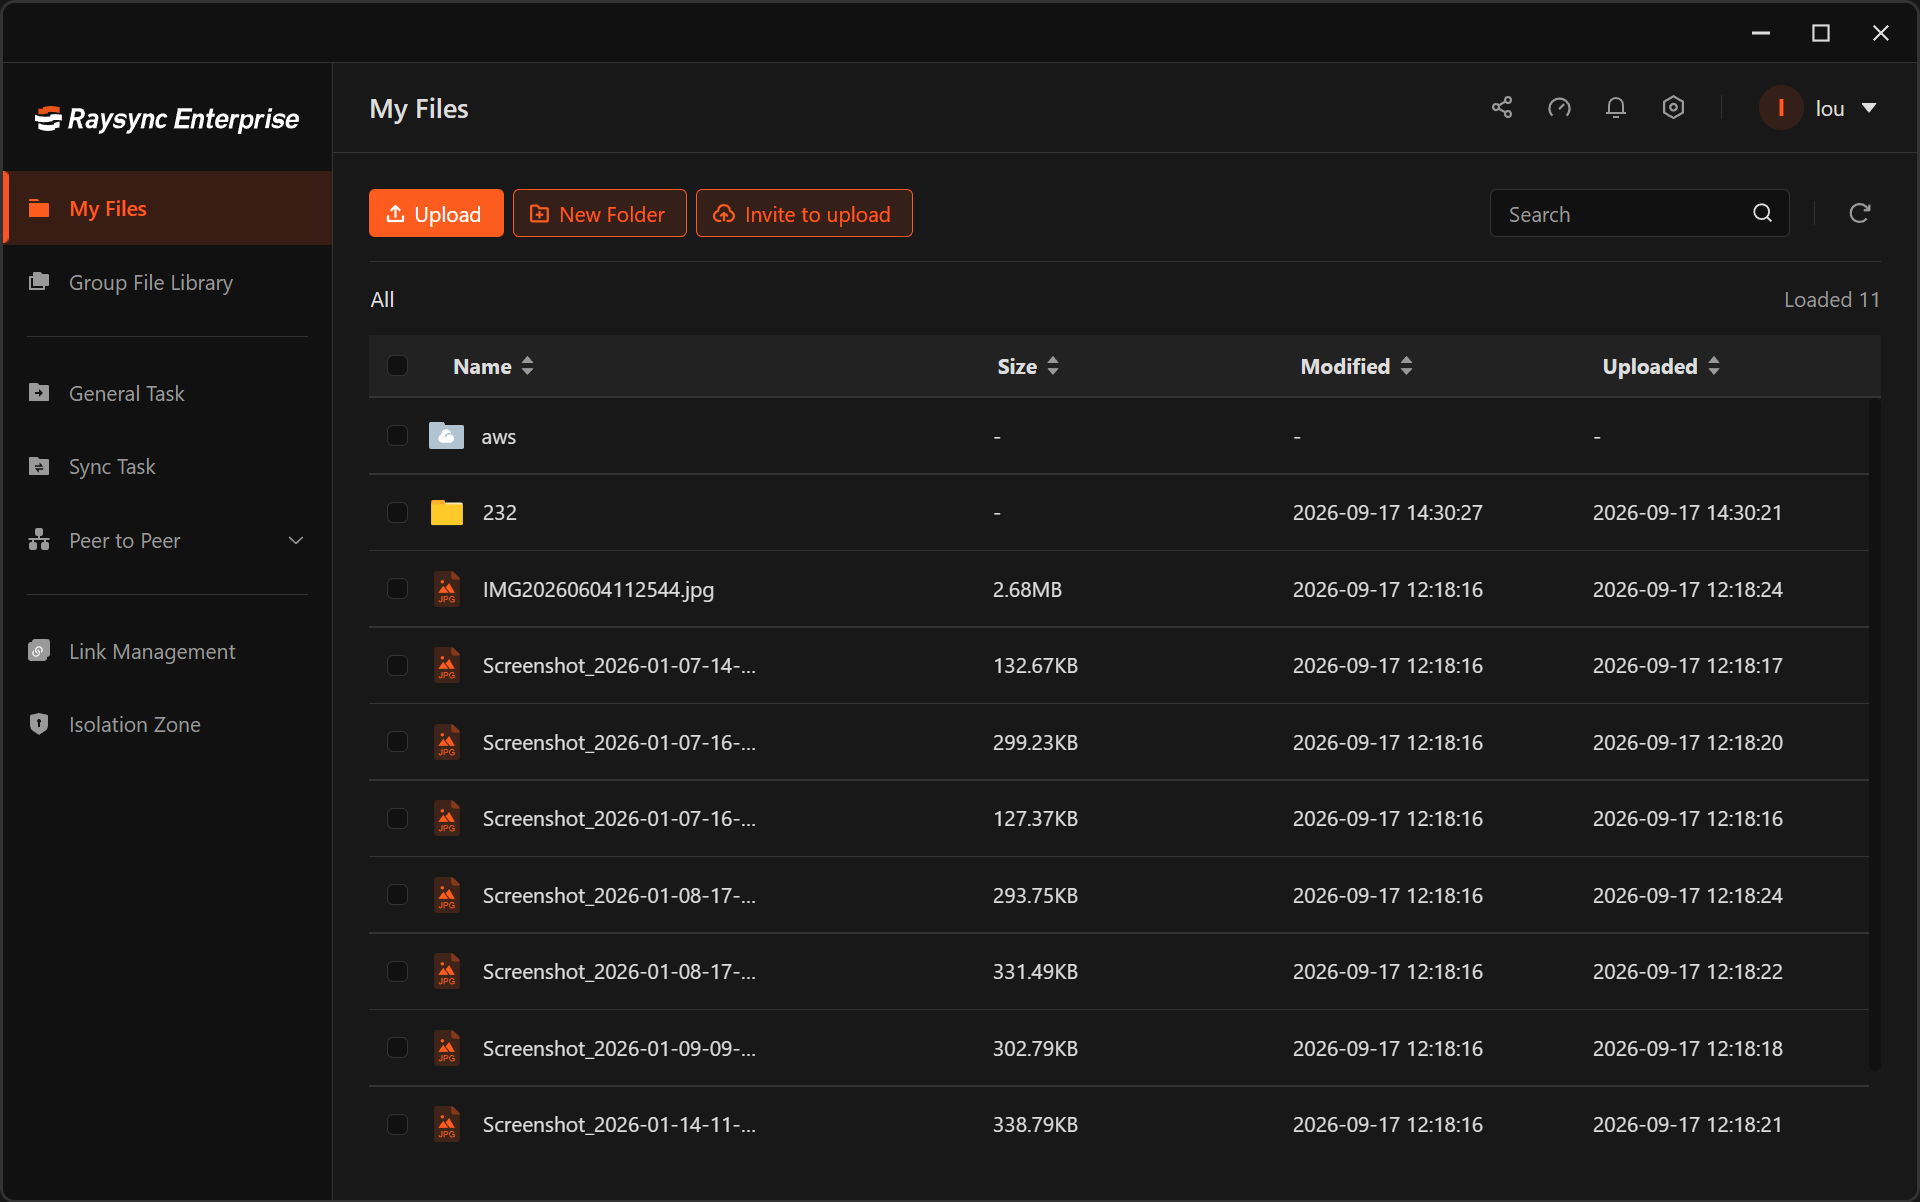The height and width of the screenshot is (1202, 1920).
Task: Check the aws folder checkbox
Action: click(397, 436)
